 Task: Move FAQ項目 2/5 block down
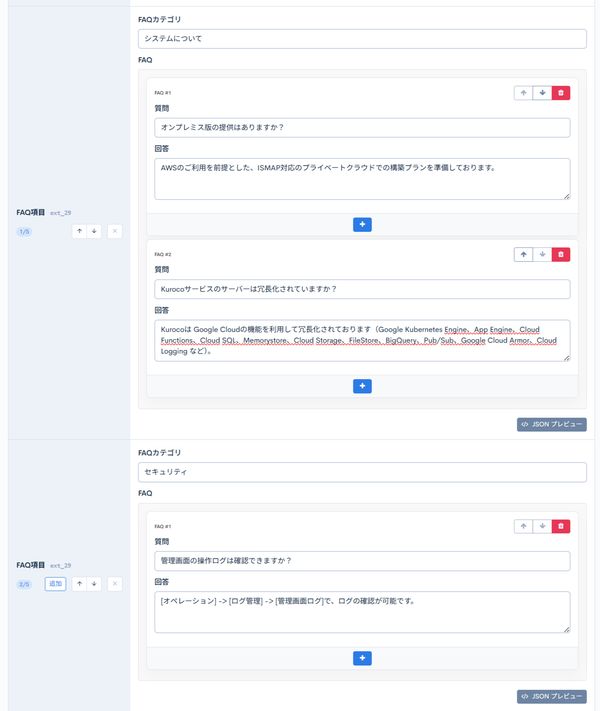(94, 584)
